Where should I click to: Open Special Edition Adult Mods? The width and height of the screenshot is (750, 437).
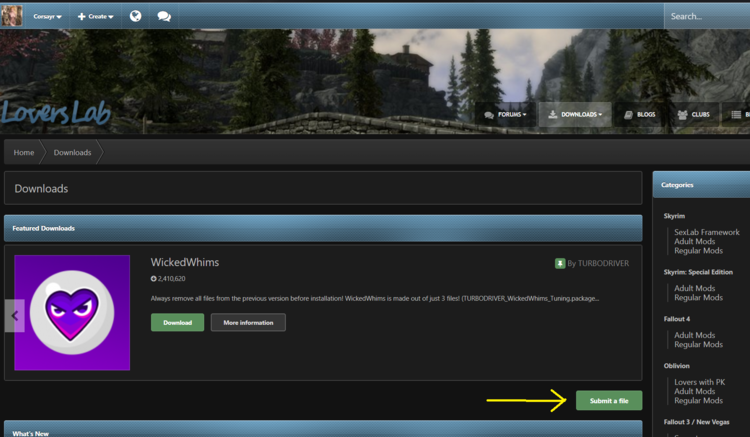[x=695, y=288]
